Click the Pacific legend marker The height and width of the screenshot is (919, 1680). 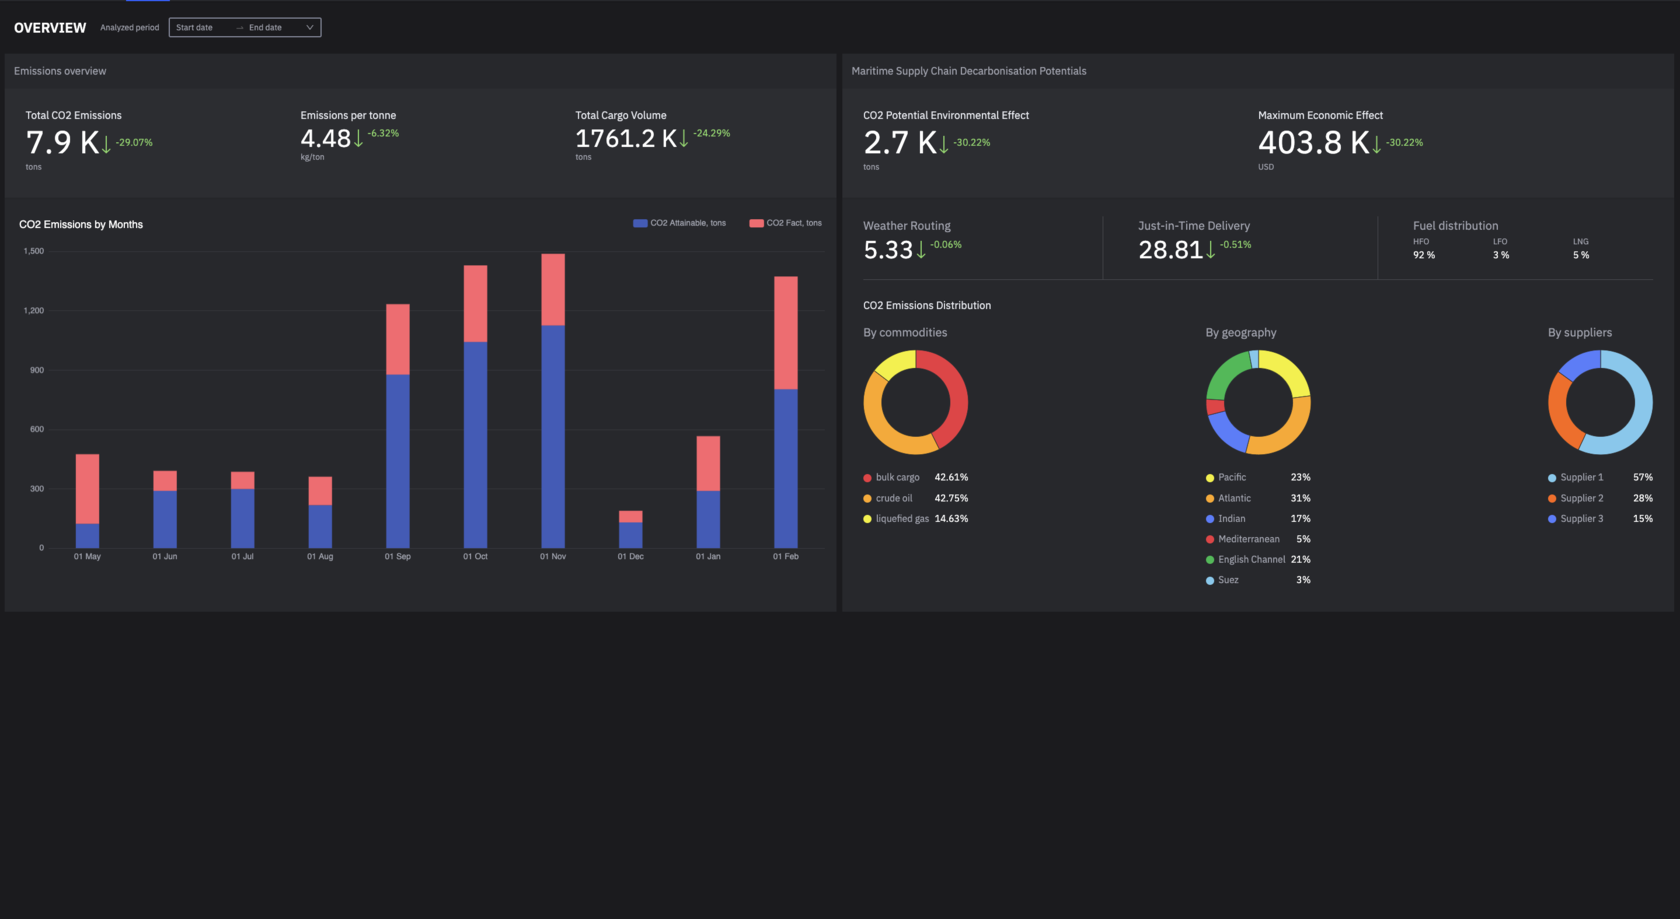pyautogui.click(x=1209, y=477)
